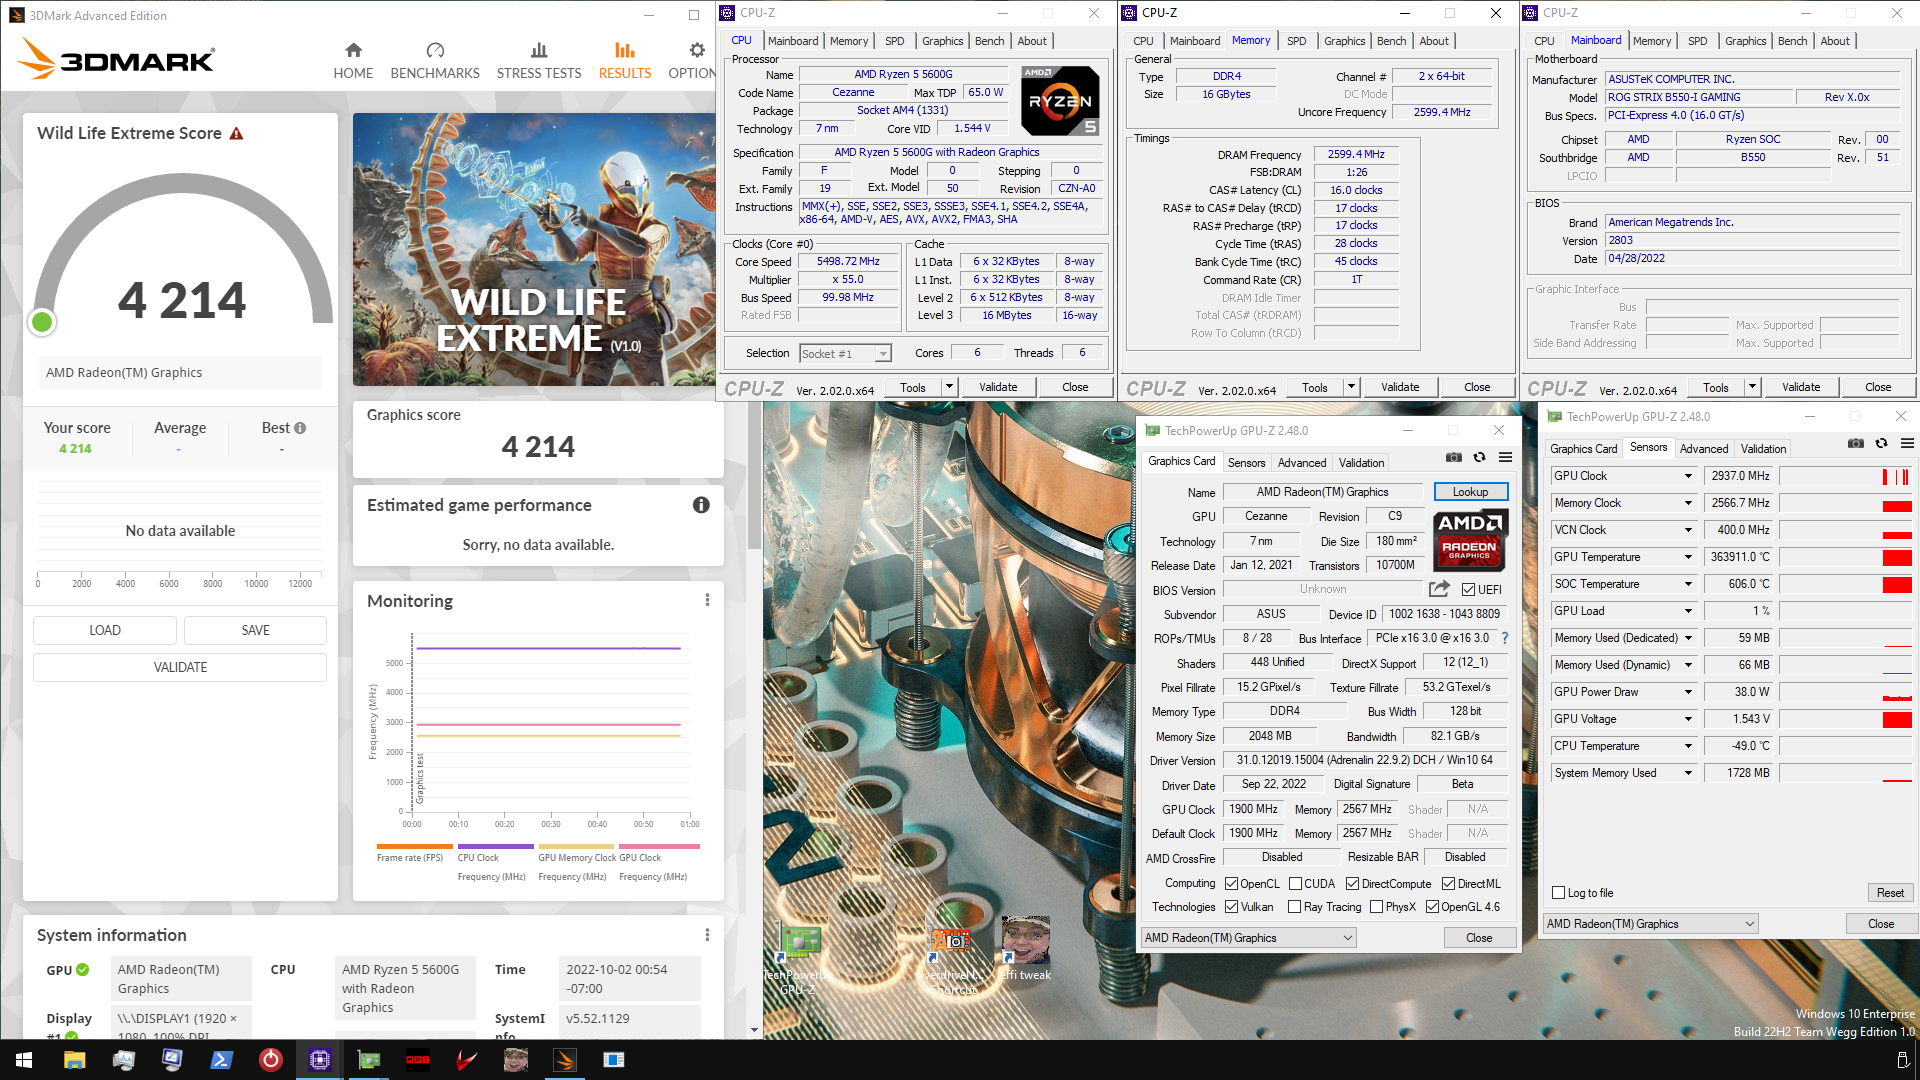
Task: Open Graphics tab in CPU-Z Mainboard window
Action: pyautogui.click(x=1746, y=41)
